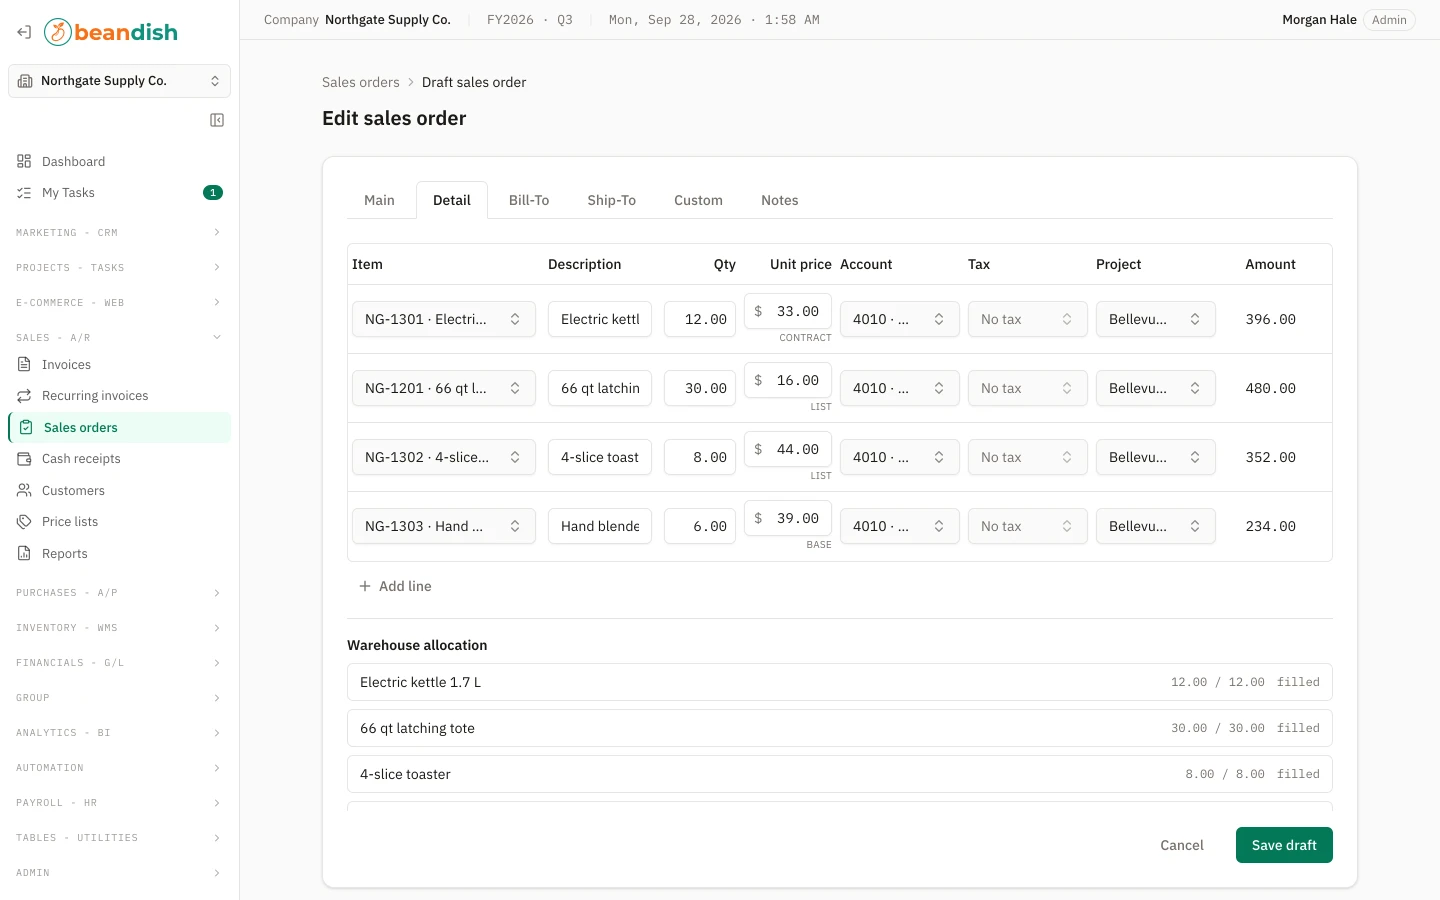Image resolution: width=1440 pixels, height=900 pixels.
Task: Switch to the Custom tab
Action: tap(698, 200)
